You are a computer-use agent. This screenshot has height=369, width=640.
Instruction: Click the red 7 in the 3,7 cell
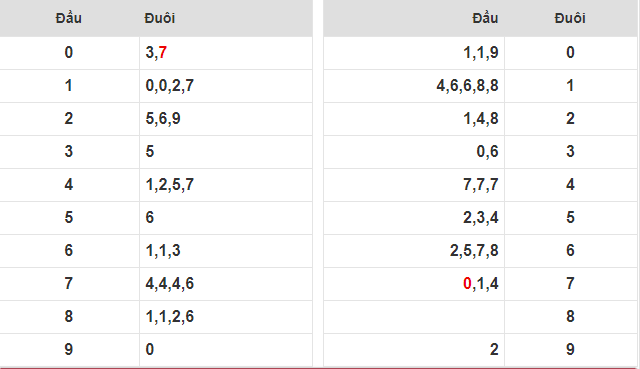162,53
